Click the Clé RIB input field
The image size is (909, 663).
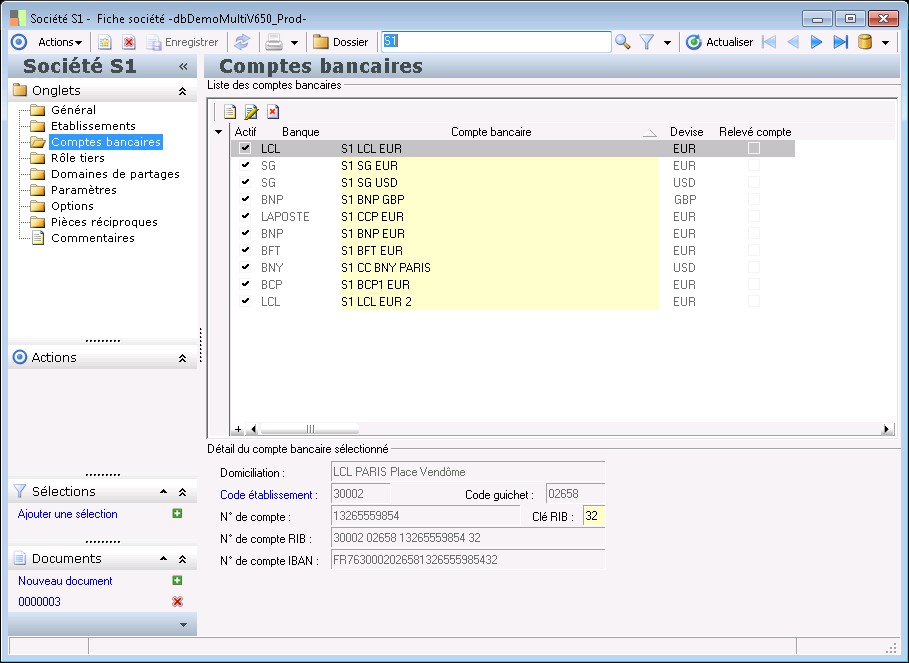[x=594, y=517]
